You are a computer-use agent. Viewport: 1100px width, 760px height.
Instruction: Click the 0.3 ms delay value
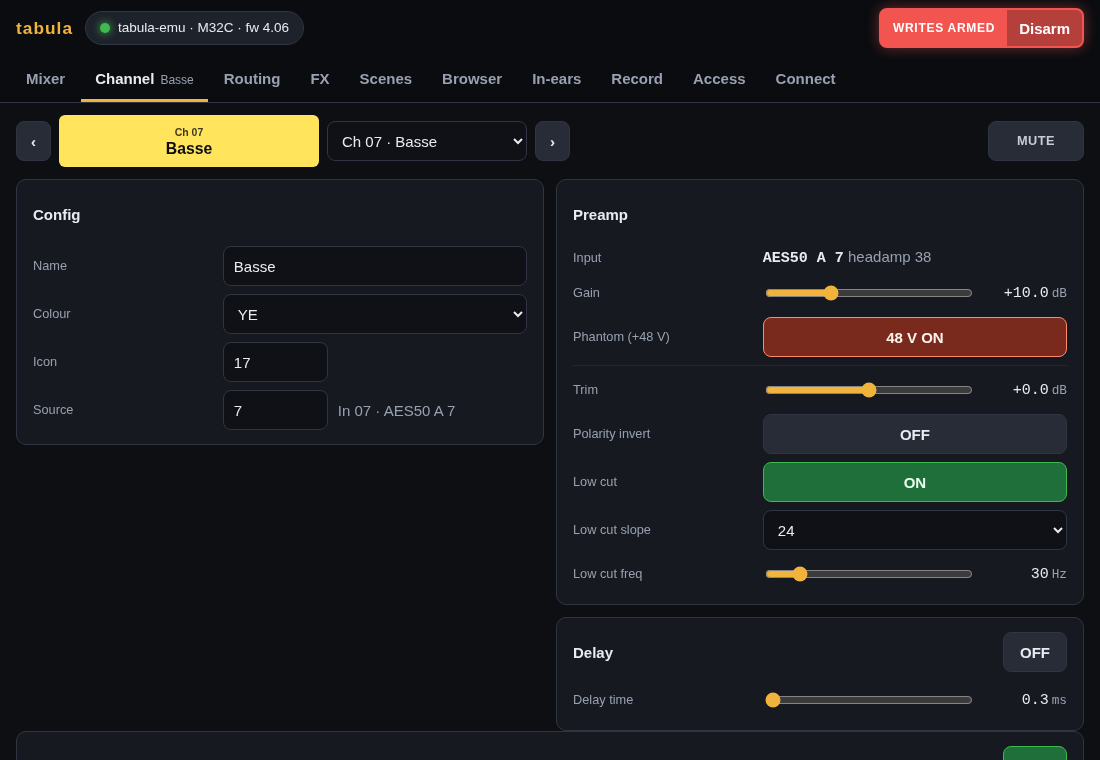(x=1044, y=700)
